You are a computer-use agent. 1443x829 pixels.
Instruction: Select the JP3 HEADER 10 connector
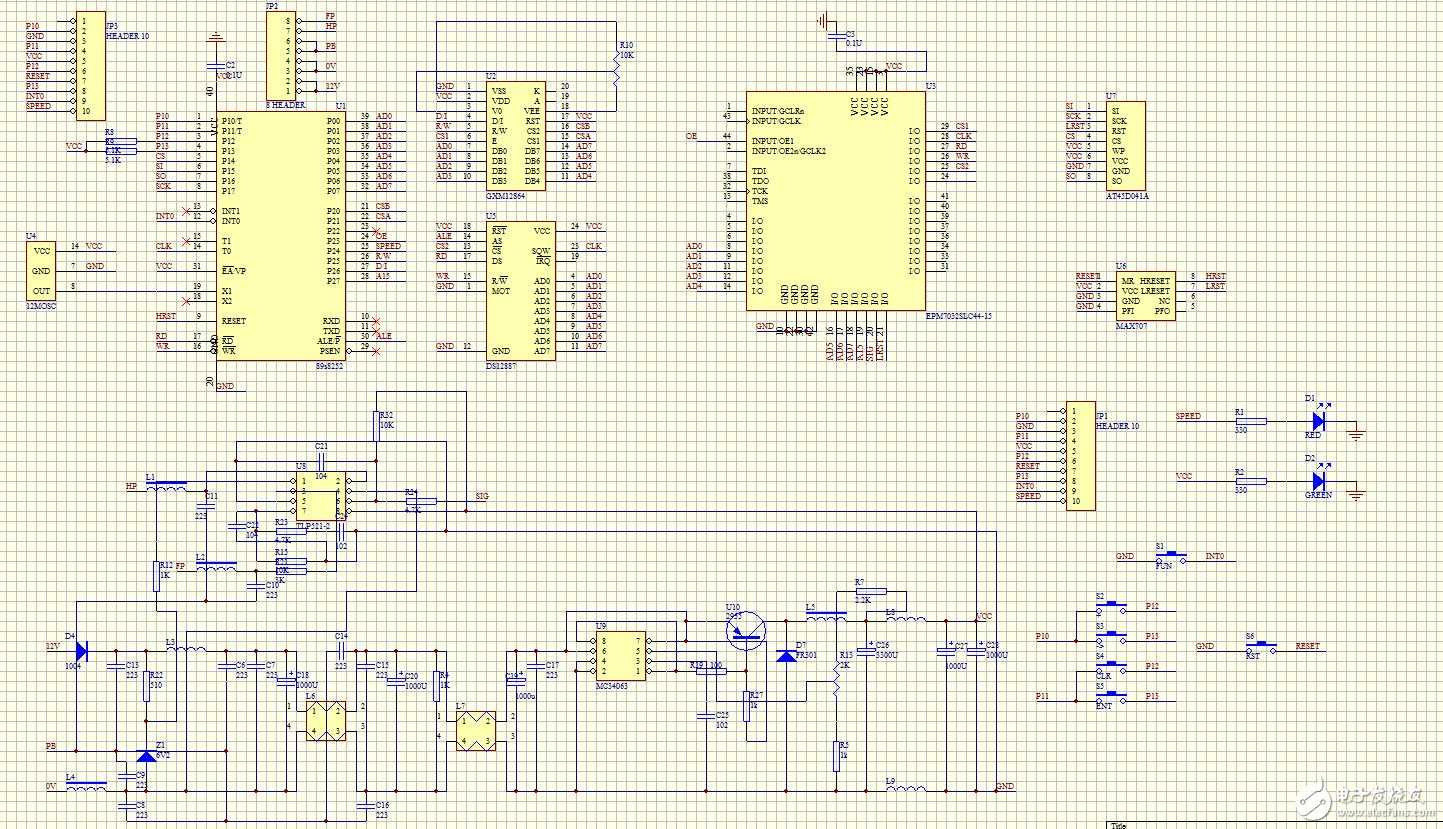[90, 65]
